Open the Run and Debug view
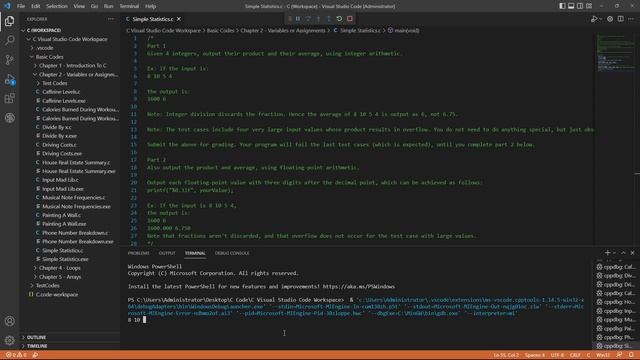Screen dimensions: 640x360 (9, 79)
